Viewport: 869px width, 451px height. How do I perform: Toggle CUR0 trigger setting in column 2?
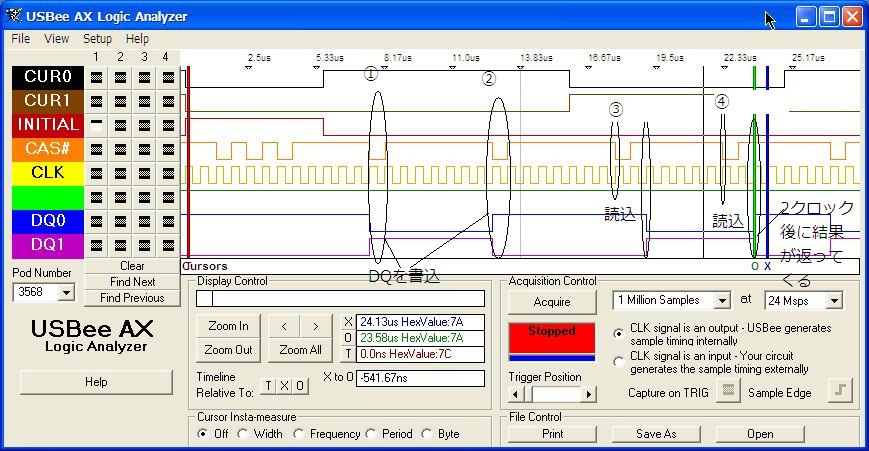(120, 77)
